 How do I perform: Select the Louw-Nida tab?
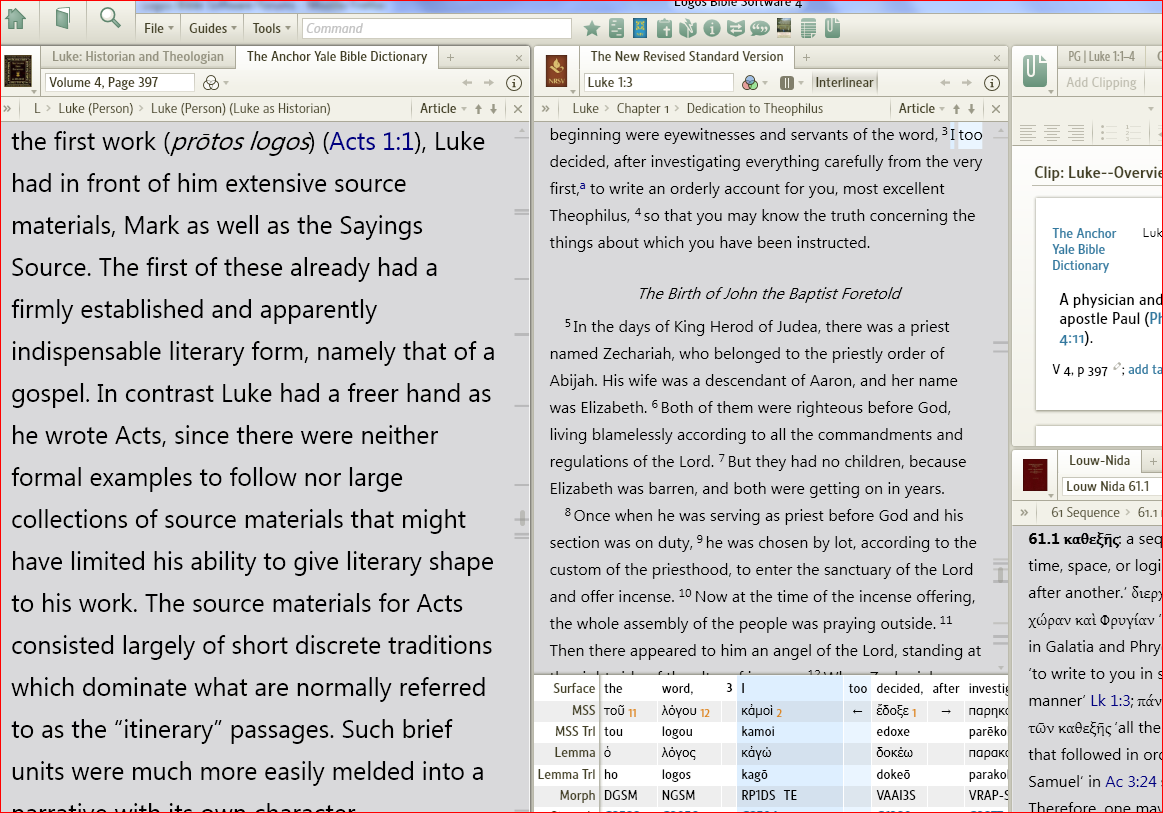[1098, 461]
